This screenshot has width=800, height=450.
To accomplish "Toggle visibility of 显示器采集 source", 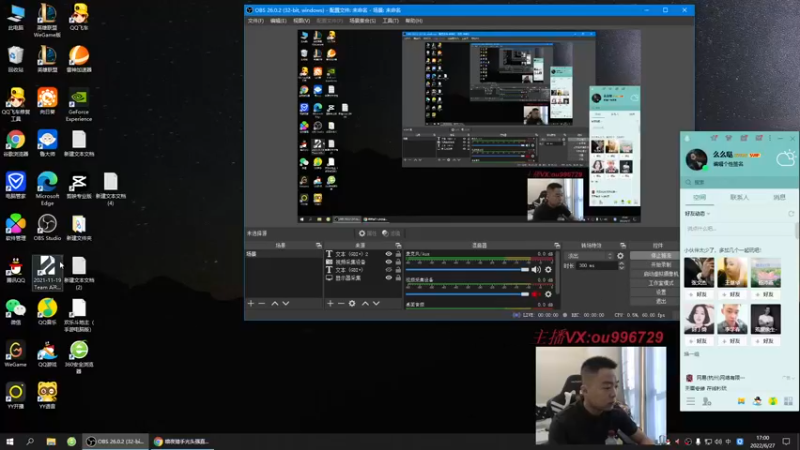I will tap(389, 278).
